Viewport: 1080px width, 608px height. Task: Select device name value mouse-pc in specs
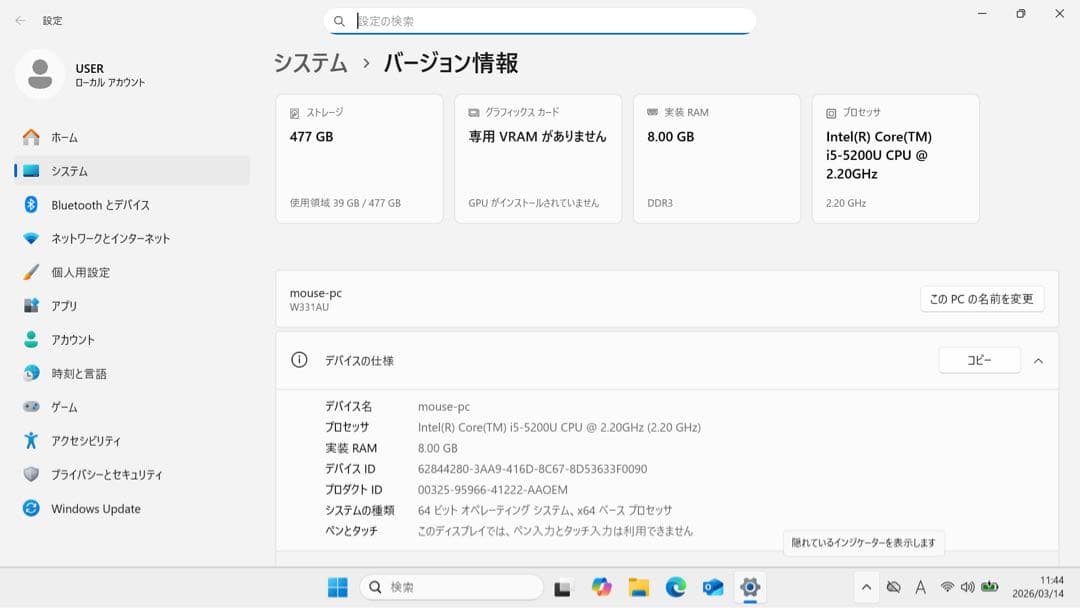[x=444, y=407]
